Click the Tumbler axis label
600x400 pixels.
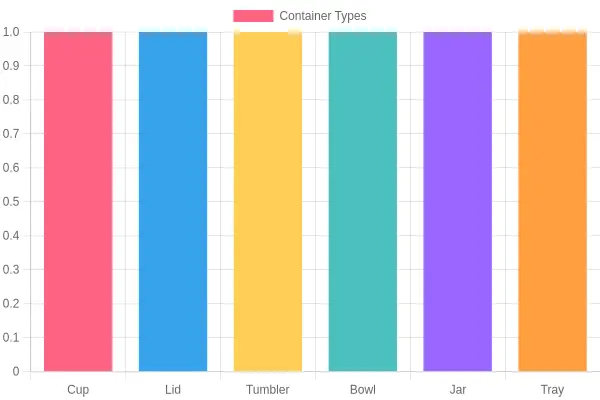[x=268, y=390]
